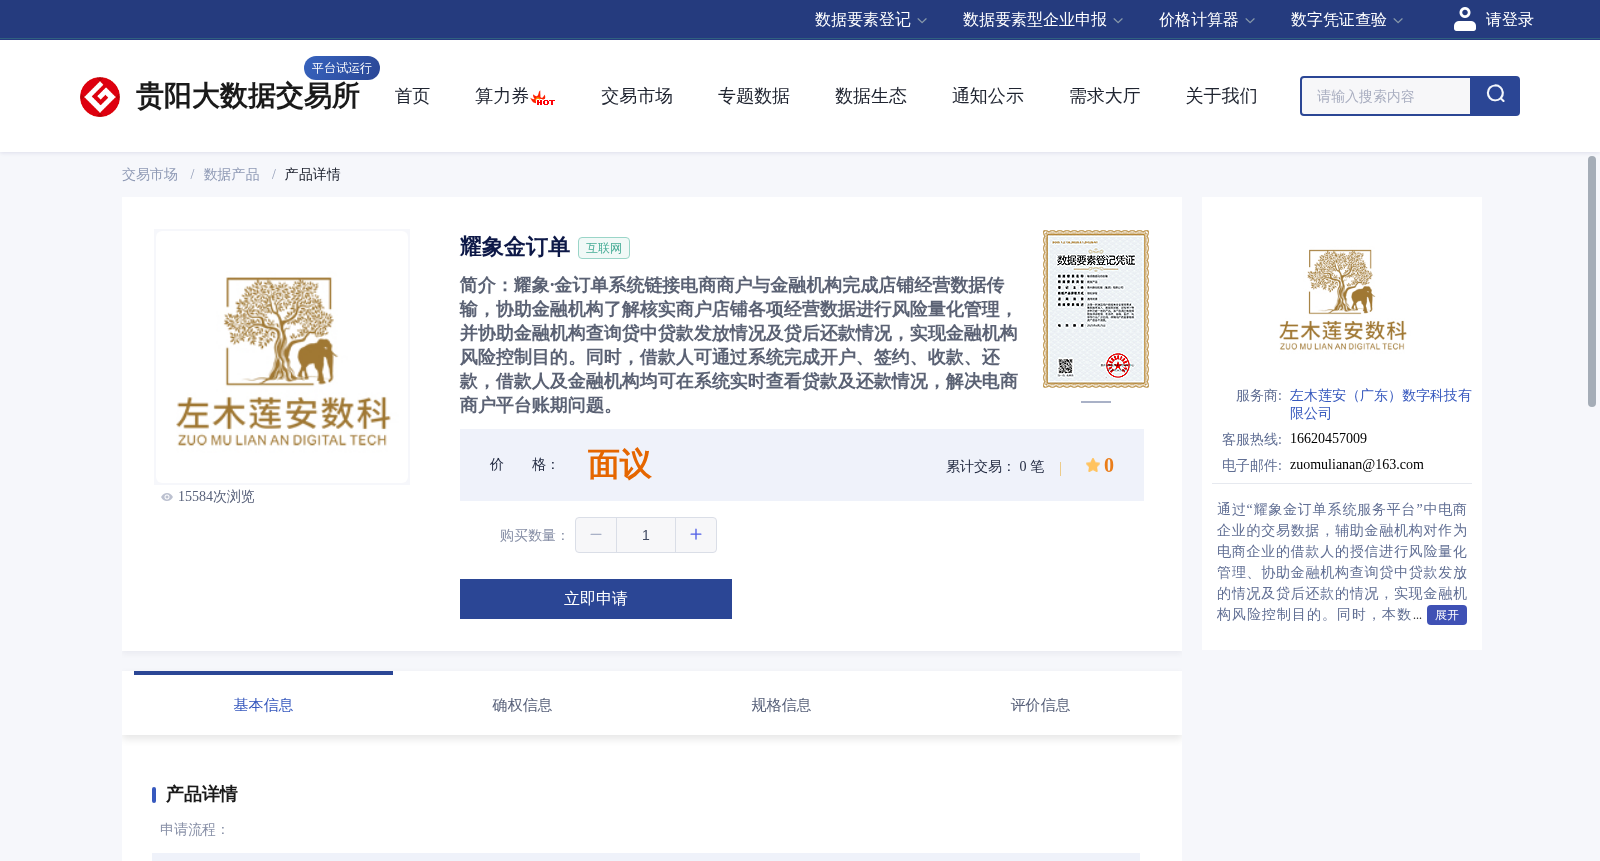The image size is (1600, 861).
Task: Click the purchase quantity input showing 1
Action: pos(646,535)
